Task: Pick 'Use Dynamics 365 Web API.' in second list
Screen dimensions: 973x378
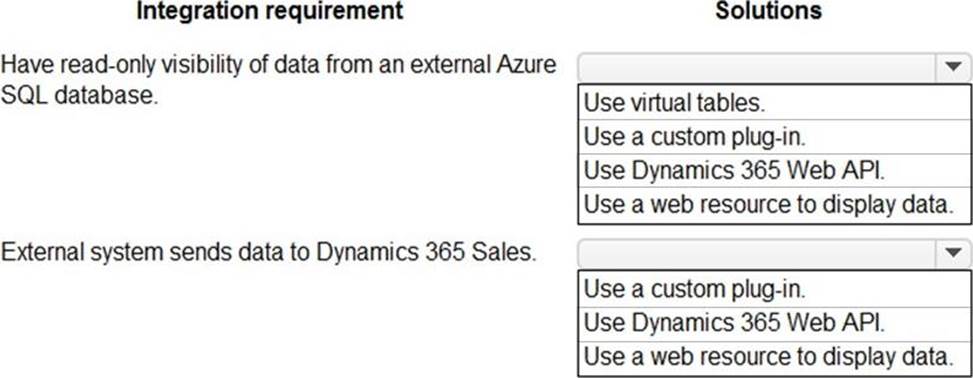Action: [x=774, y=323]
